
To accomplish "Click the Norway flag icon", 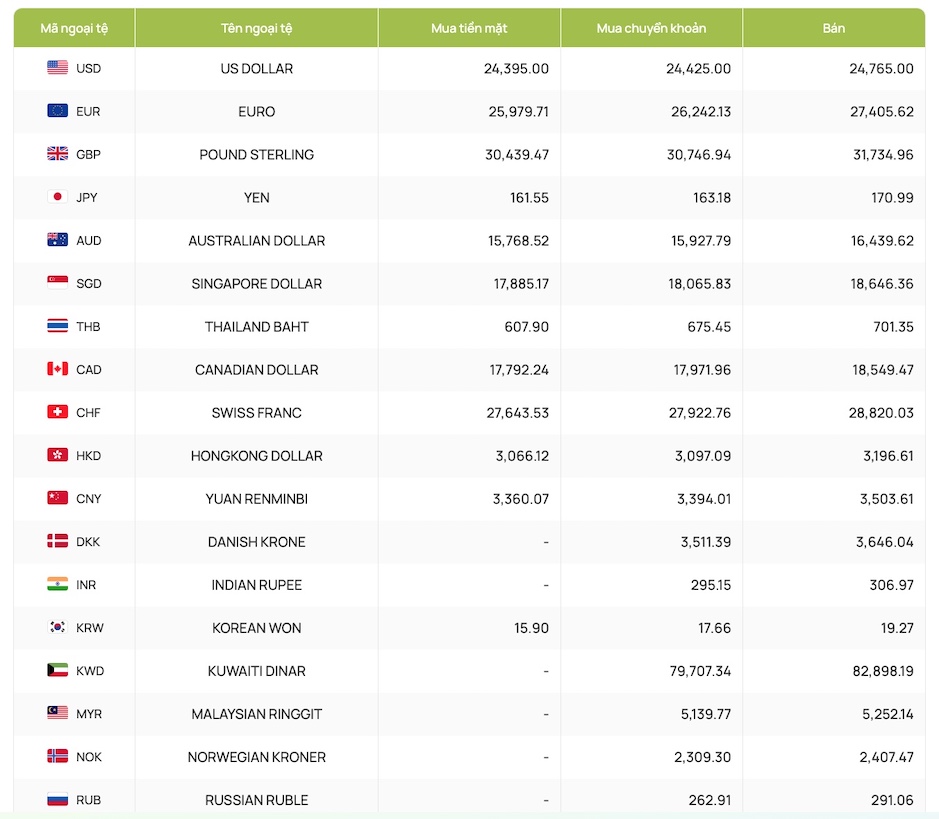I will [58, 756].
